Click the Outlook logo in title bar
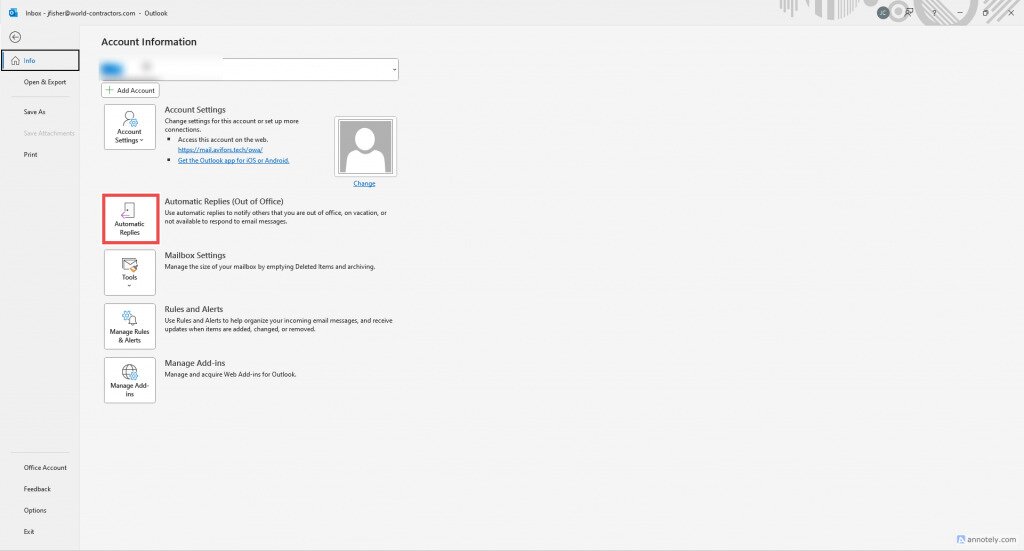This screenshot has height=551, width=1024. (x=13, y=12)
